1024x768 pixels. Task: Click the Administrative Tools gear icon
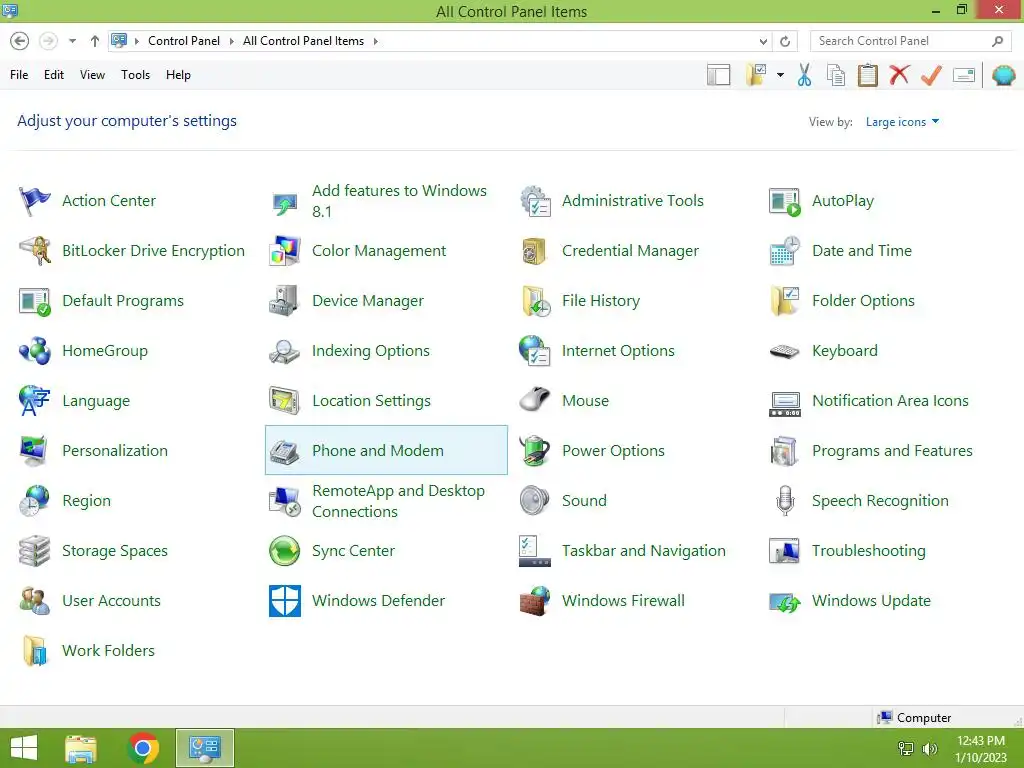535,200
